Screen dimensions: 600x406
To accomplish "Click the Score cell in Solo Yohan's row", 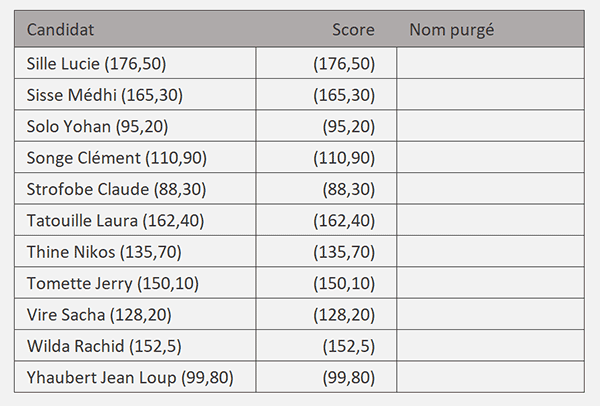I will 326,127.
